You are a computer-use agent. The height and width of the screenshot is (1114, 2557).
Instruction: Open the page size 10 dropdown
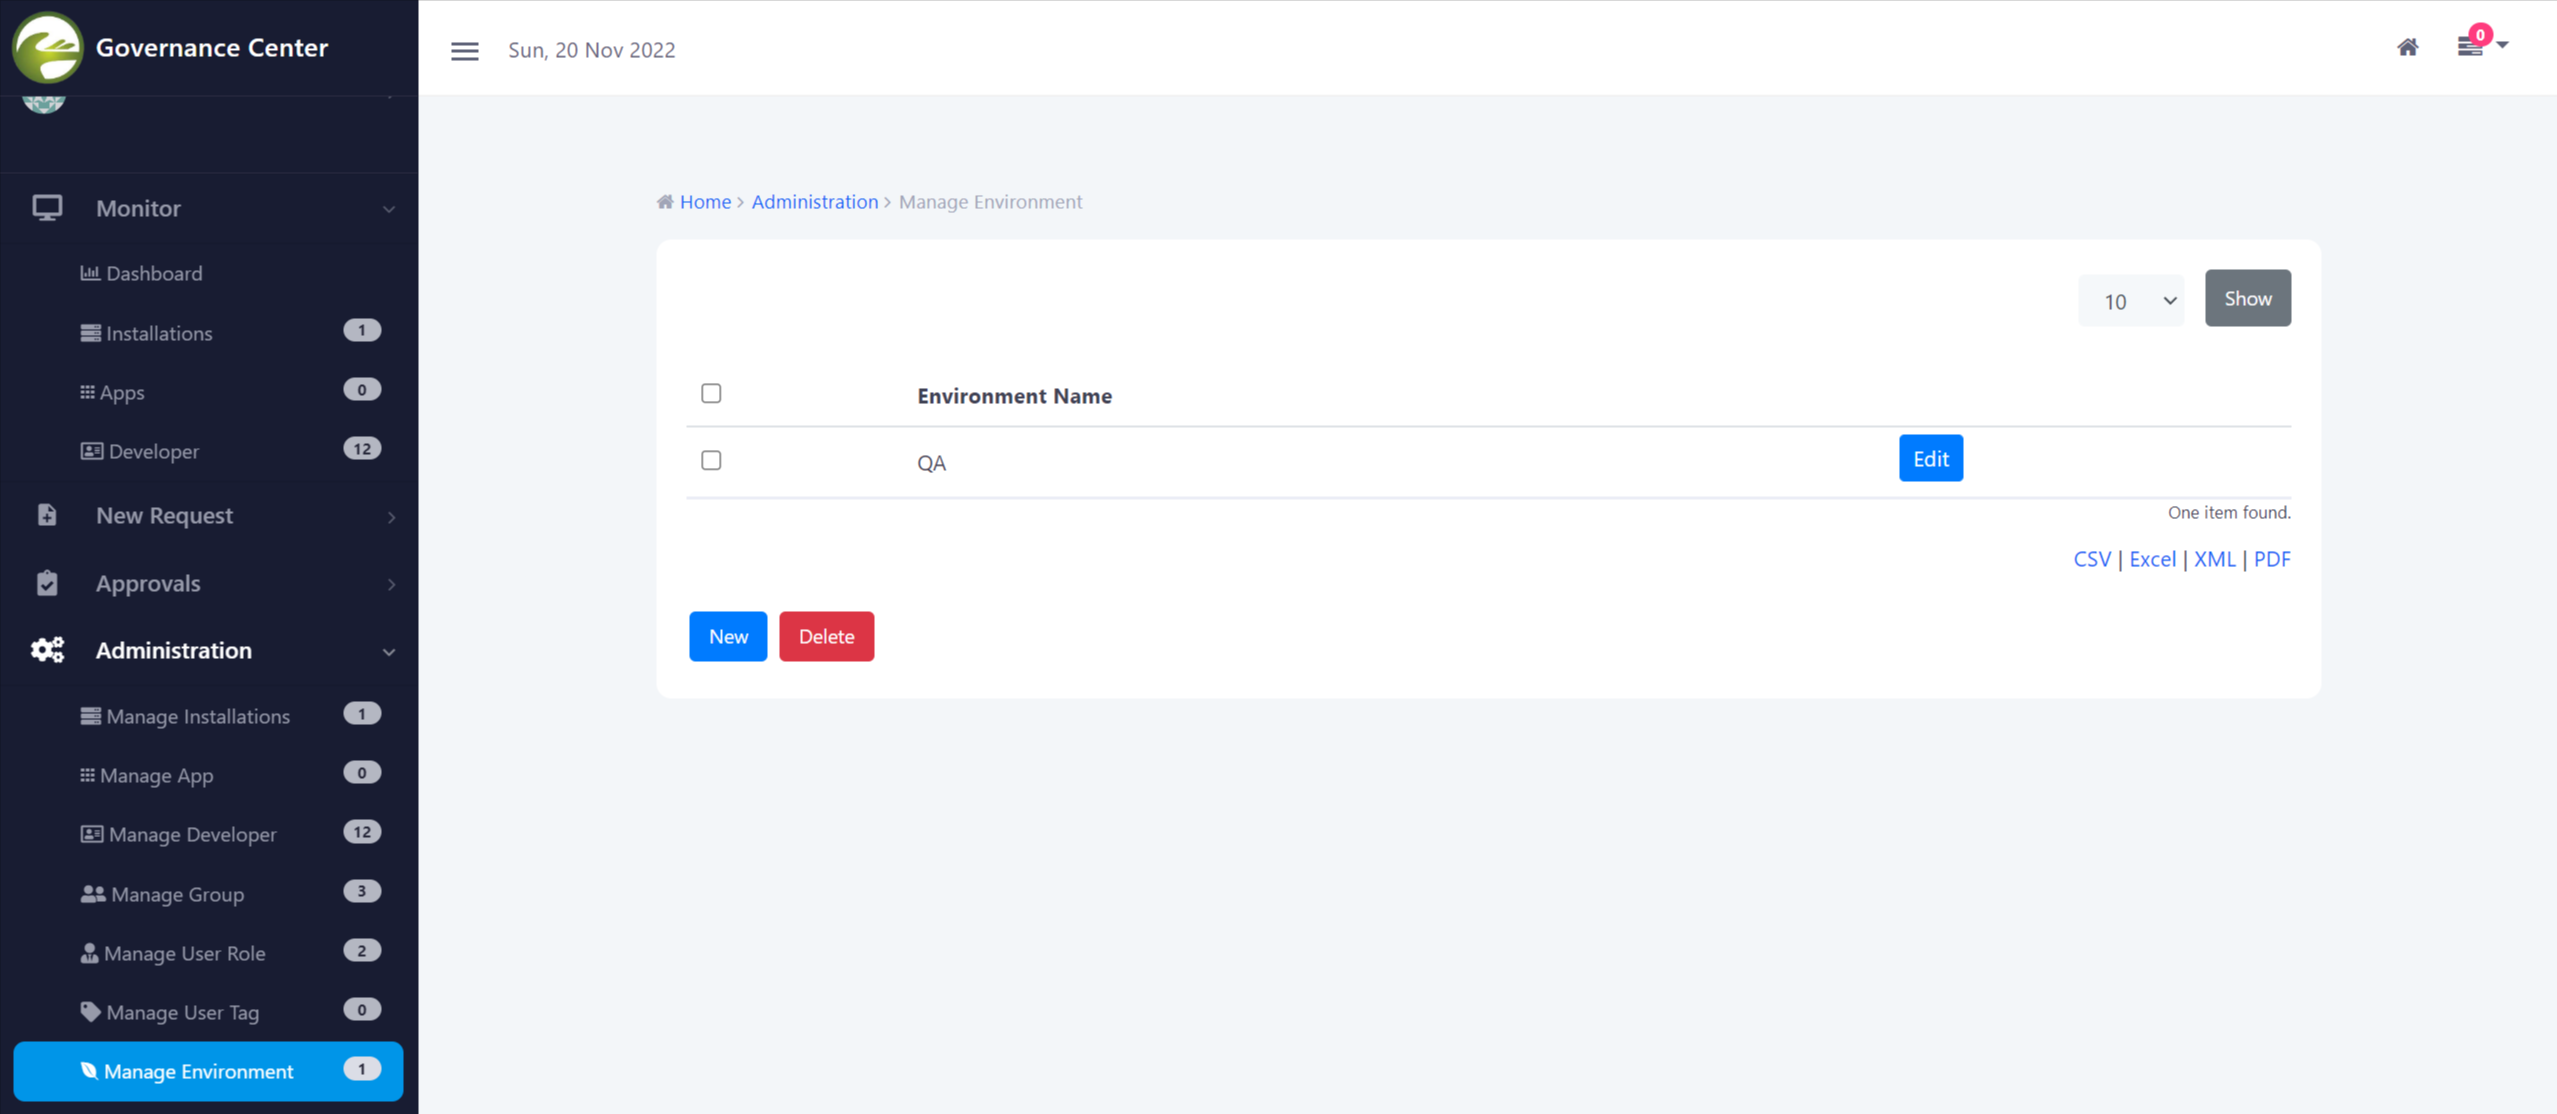(2131, 300)
